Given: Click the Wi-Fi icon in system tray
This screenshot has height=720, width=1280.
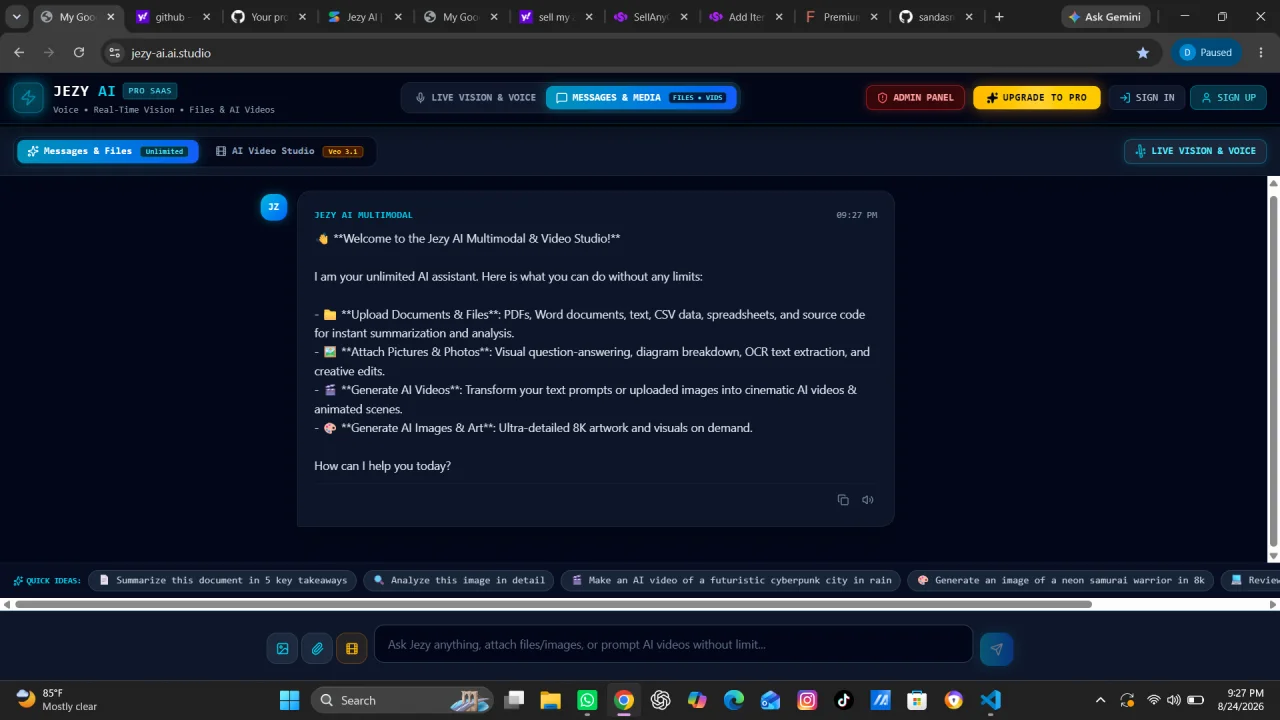Looking at the screenshot, I should (x=1153, y=700).
